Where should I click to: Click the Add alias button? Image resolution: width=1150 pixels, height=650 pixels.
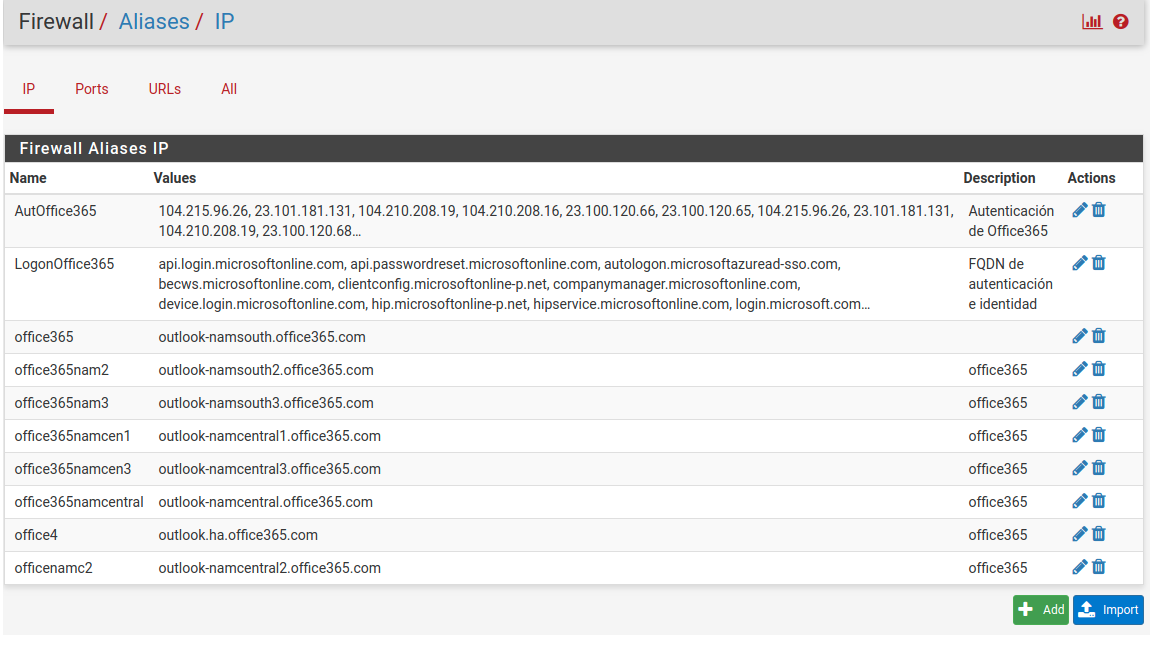click(1041, 610)
